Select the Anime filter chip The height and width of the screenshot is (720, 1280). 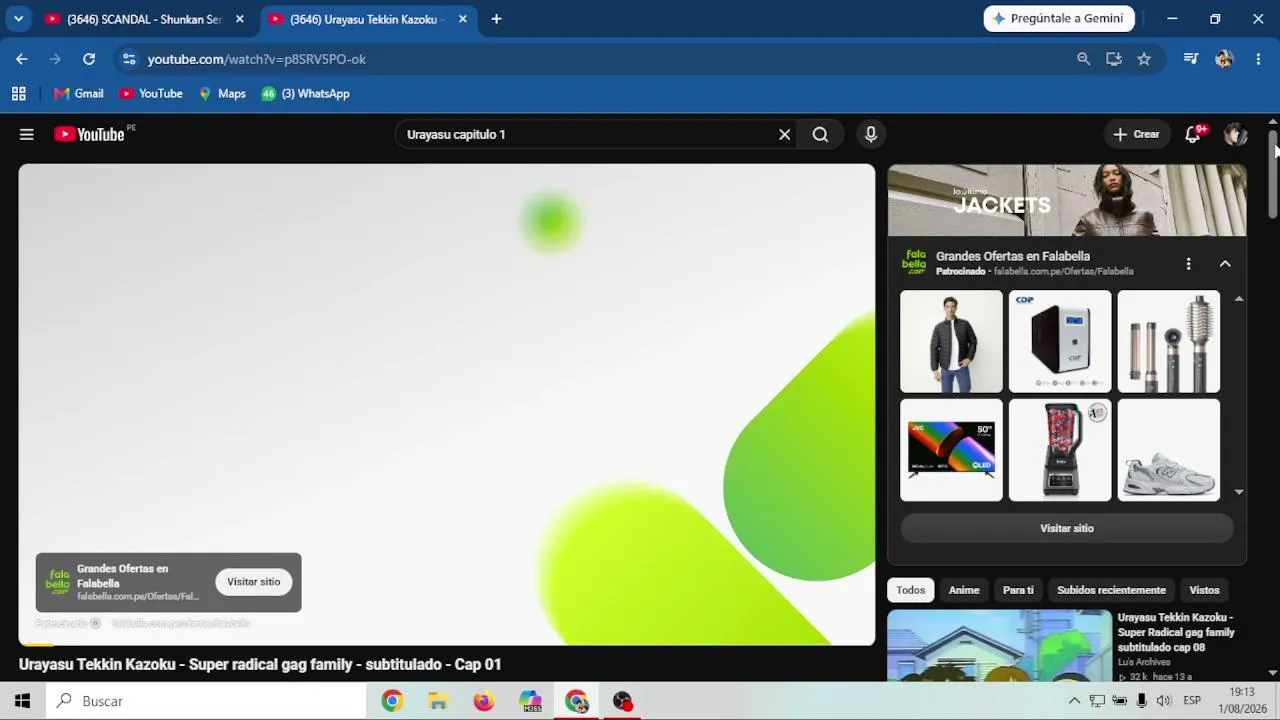(x=964, y=590)
